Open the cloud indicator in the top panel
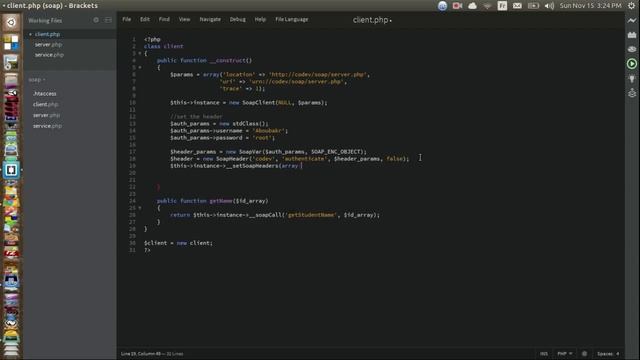This screenshot has height=360, width=640. coord(472,6)
